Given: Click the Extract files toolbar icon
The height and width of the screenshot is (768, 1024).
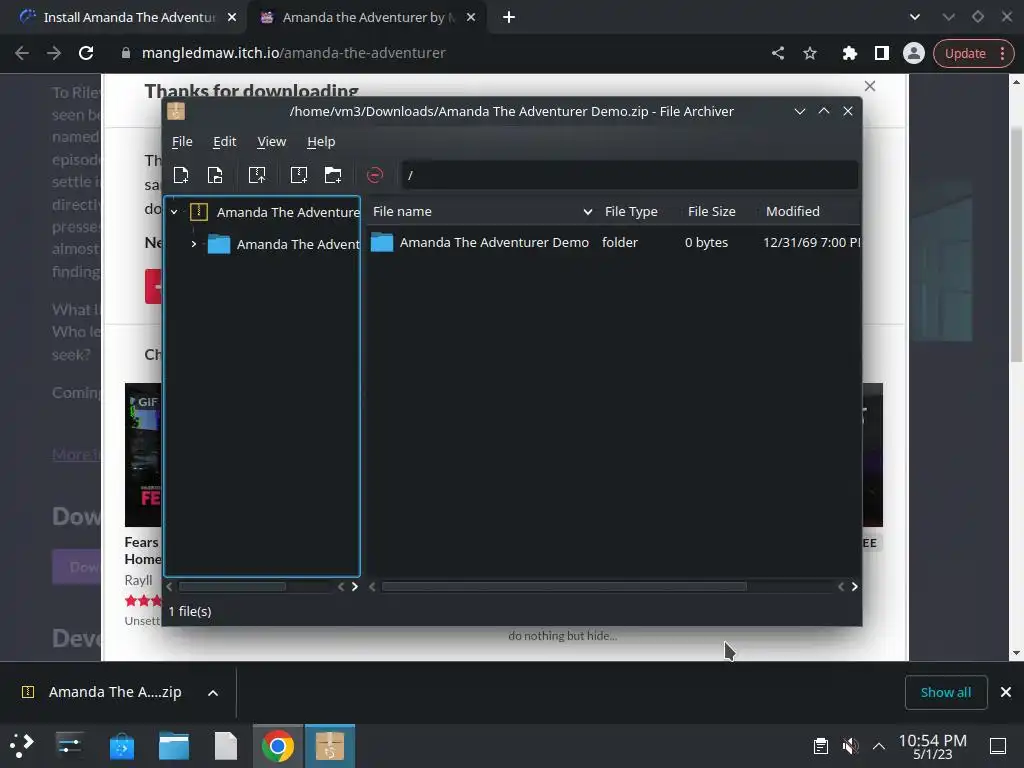Looking at the screenshot, I should (257, 175).
